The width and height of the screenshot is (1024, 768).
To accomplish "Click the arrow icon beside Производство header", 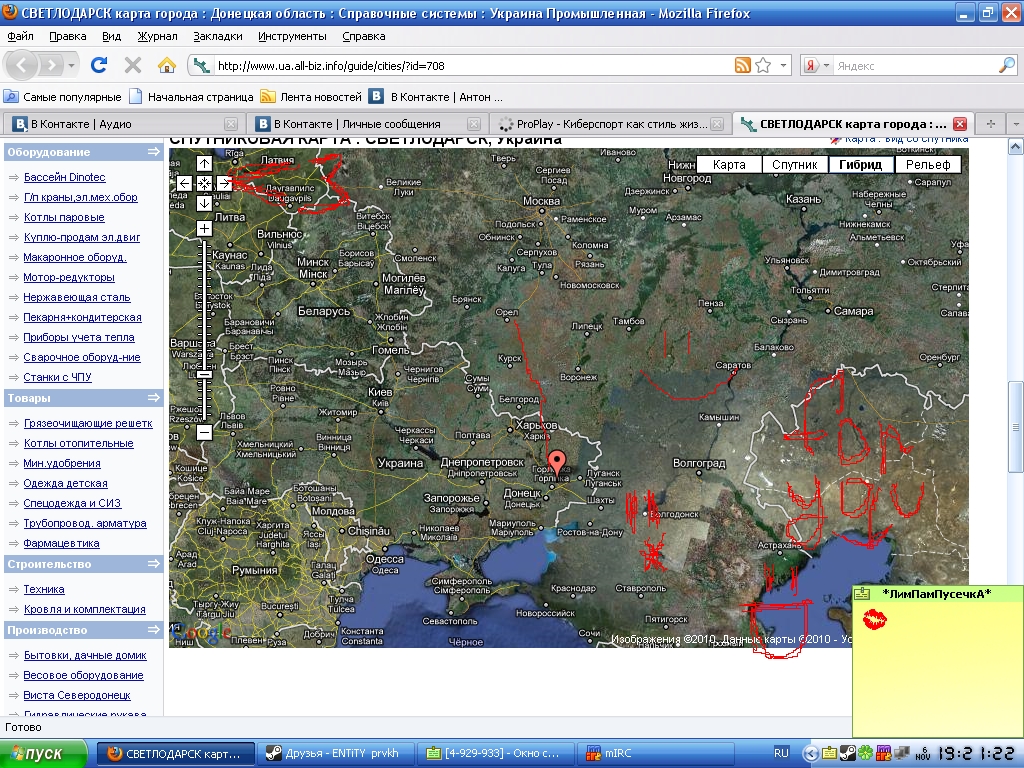I will [153, 630].
